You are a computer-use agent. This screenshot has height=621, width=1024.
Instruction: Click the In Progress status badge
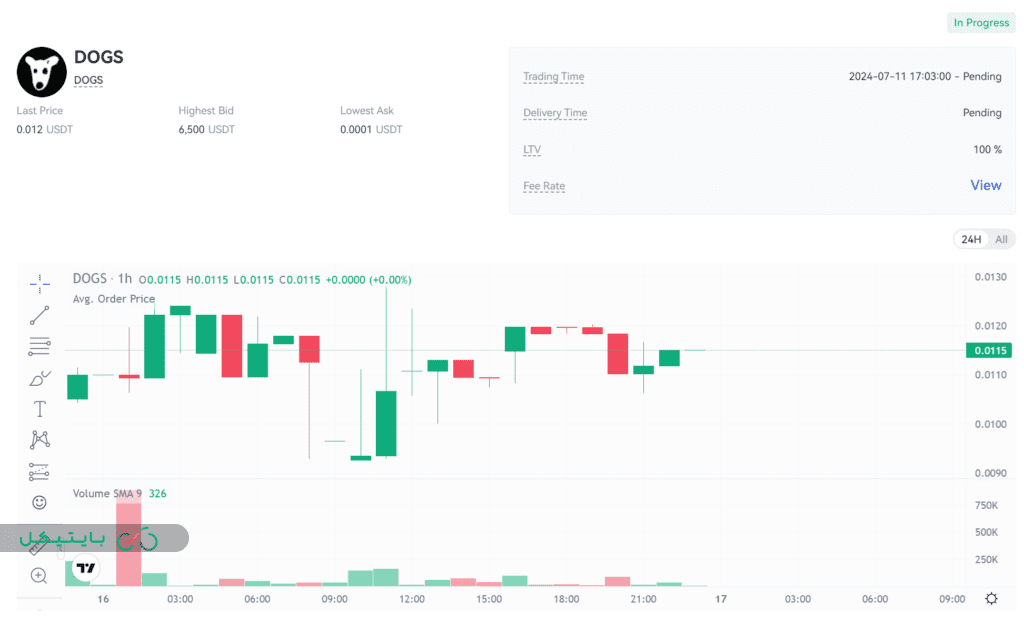coord(981,23)
